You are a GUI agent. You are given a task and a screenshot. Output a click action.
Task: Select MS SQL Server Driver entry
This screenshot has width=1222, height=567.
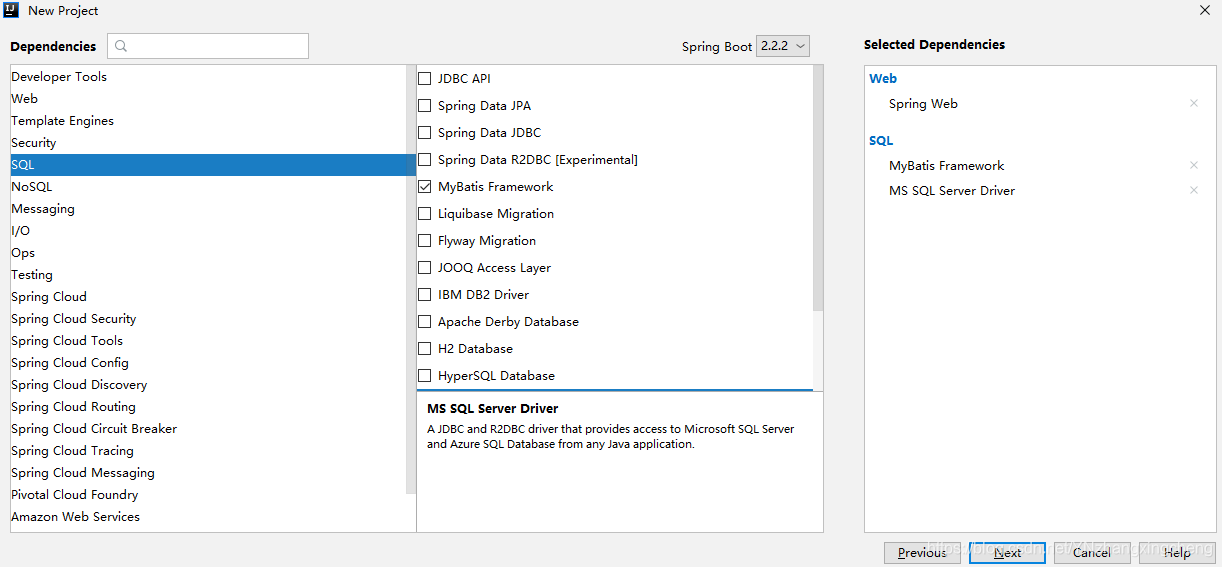pos(952,190)
